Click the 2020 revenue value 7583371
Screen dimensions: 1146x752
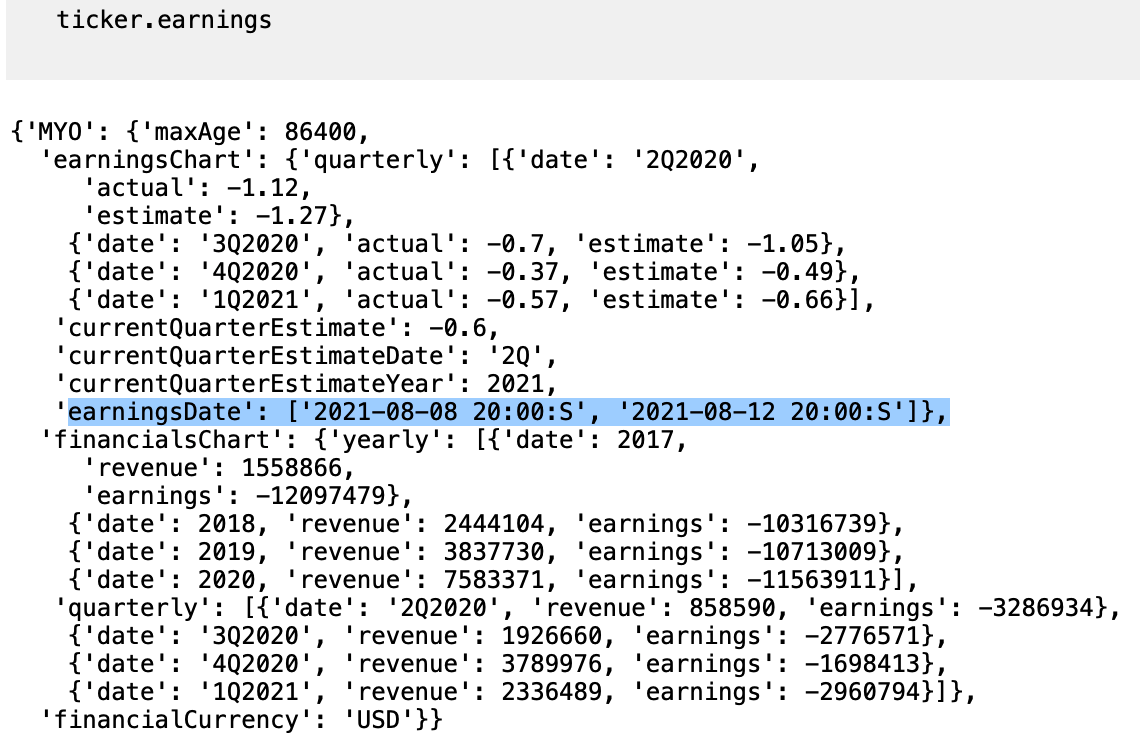[493, 580]
